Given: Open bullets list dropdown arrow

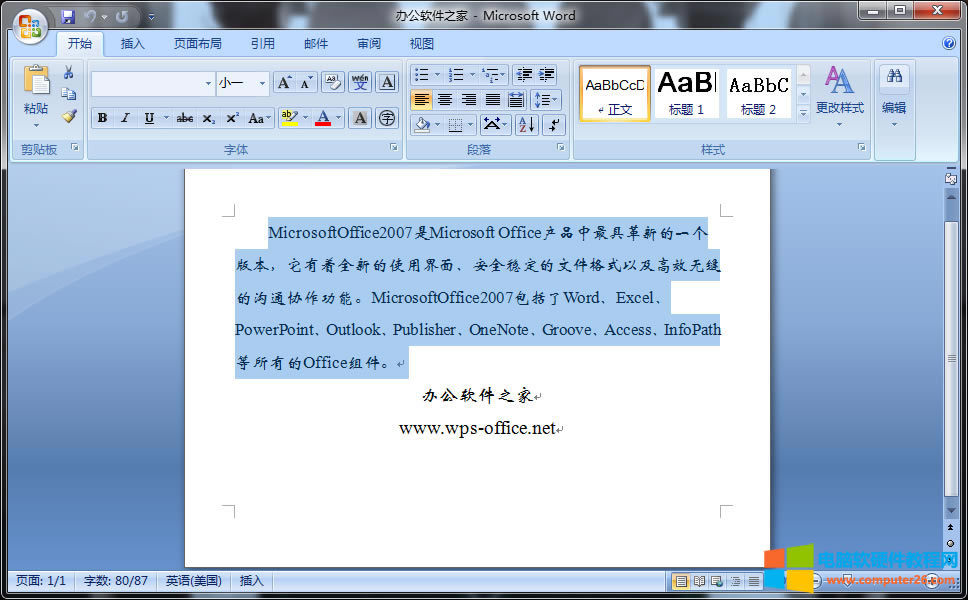Looking at the screenshot, I should click(438, 75).
